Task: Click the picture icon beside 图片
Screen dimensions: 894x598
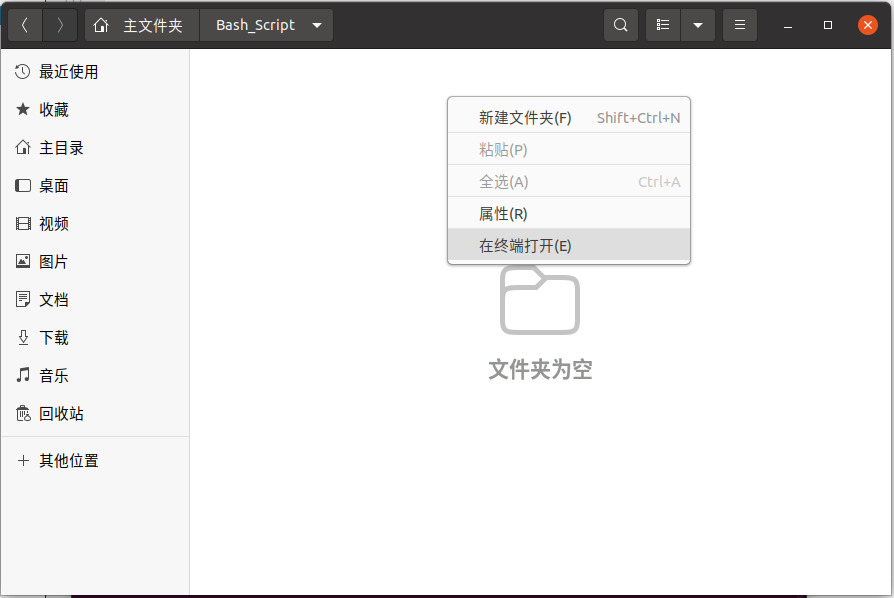Action: pyautogui.click(x=23, y=262)
